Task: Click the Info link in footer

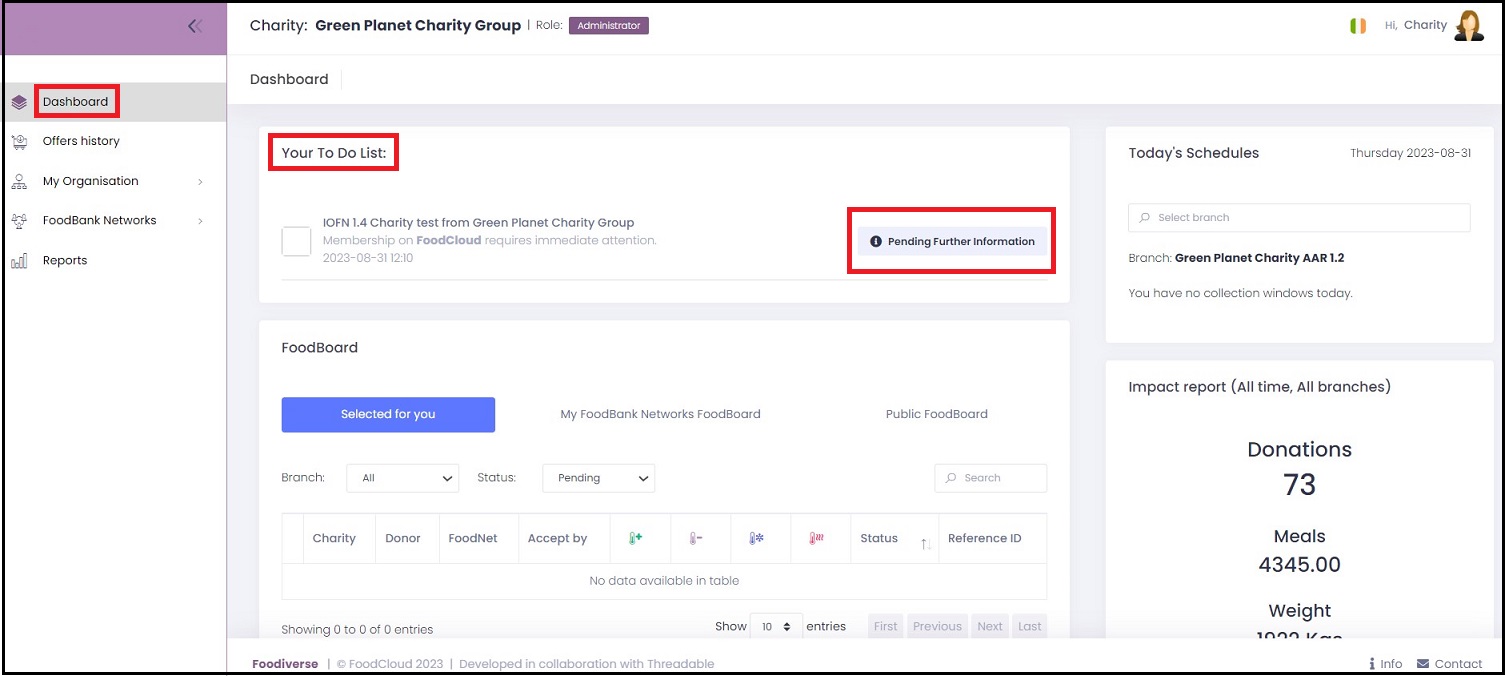Action: [1391, 664]
